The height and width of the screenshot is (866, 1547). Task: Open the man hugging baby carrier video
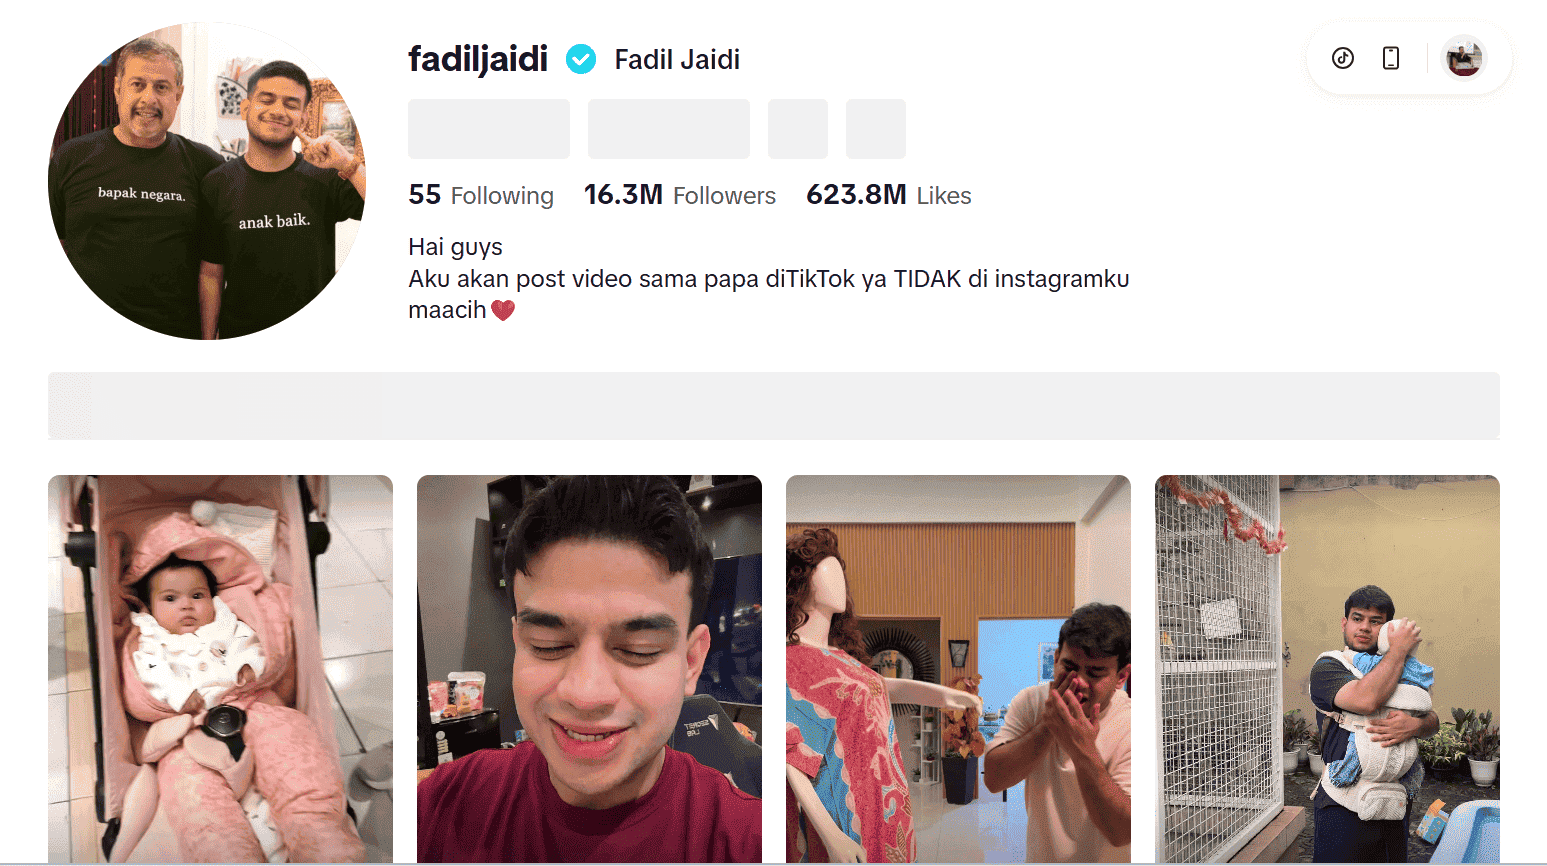(1327, 669)
